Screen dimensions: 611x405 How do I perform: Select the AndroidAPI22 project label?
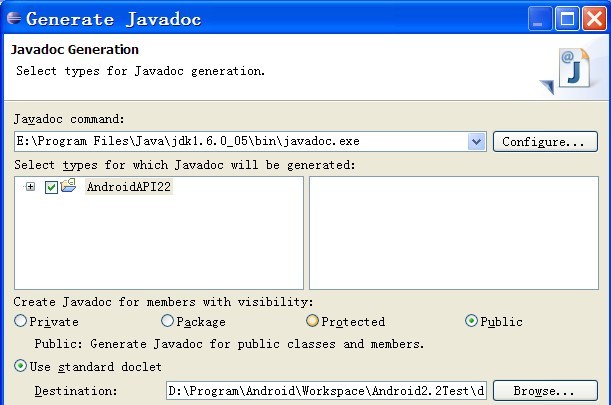click(x=129, y=187)
